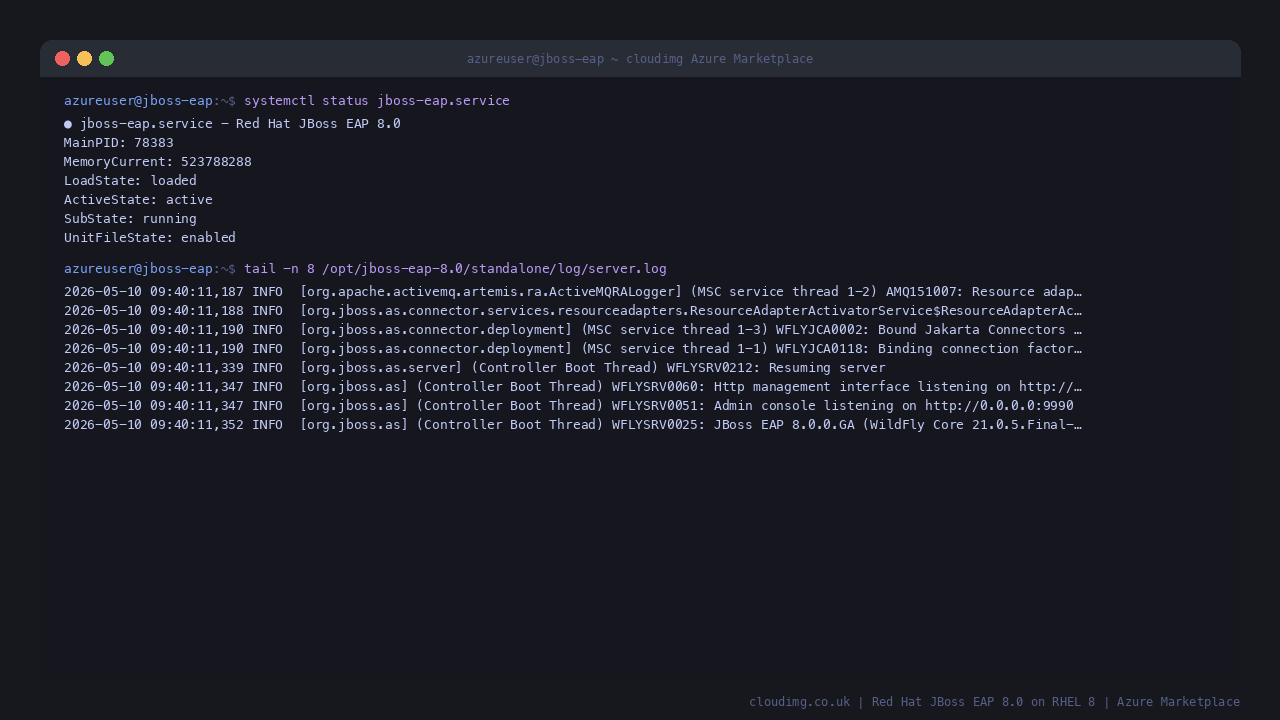This screenshot has height=720, width=1280.
Task: Click the ActiveMQRALogger AMQ151007 log line
Action: [x=573, y=292]
